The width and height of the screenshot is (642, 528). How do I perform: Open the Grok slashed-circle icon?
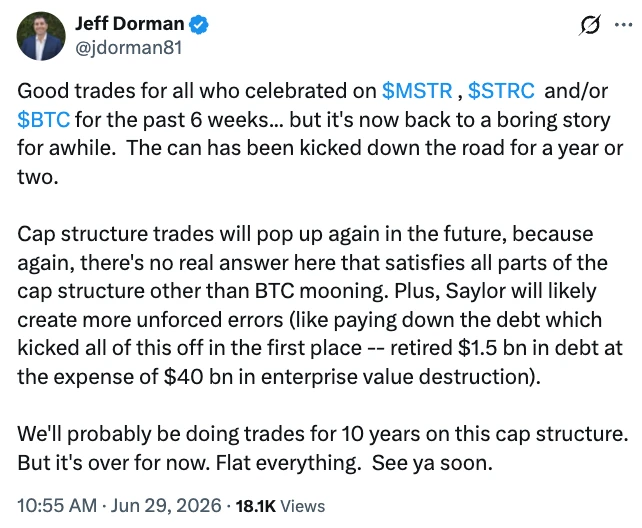click(x=590, y=25)
